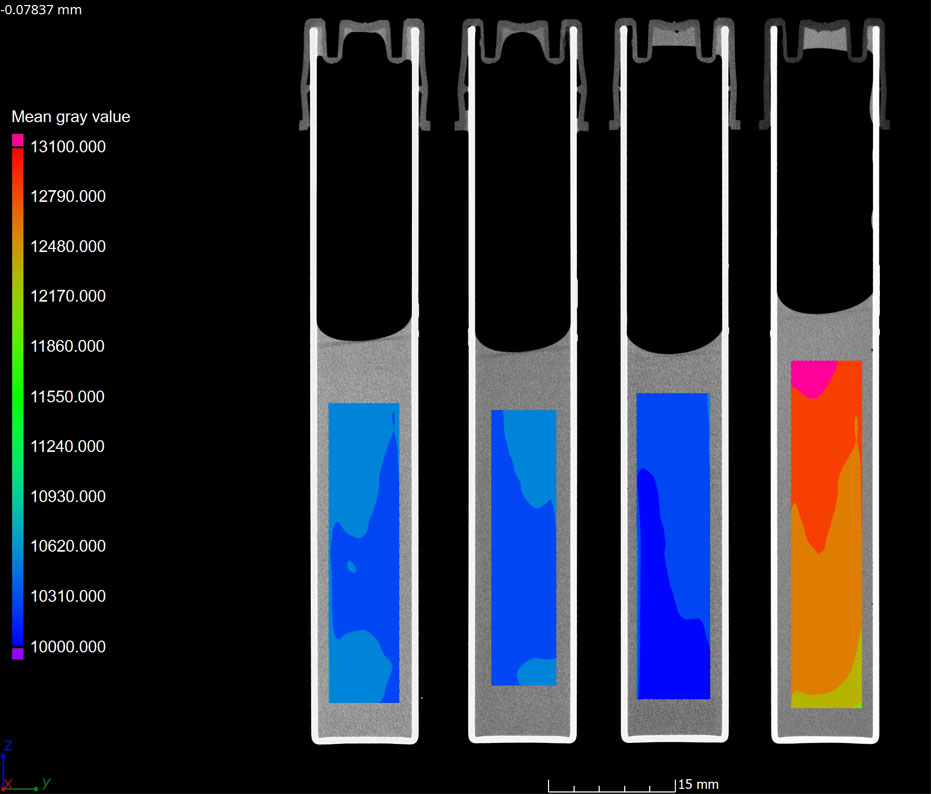Click the third vial's cap

pyautogui.click(x=674, y=74)
